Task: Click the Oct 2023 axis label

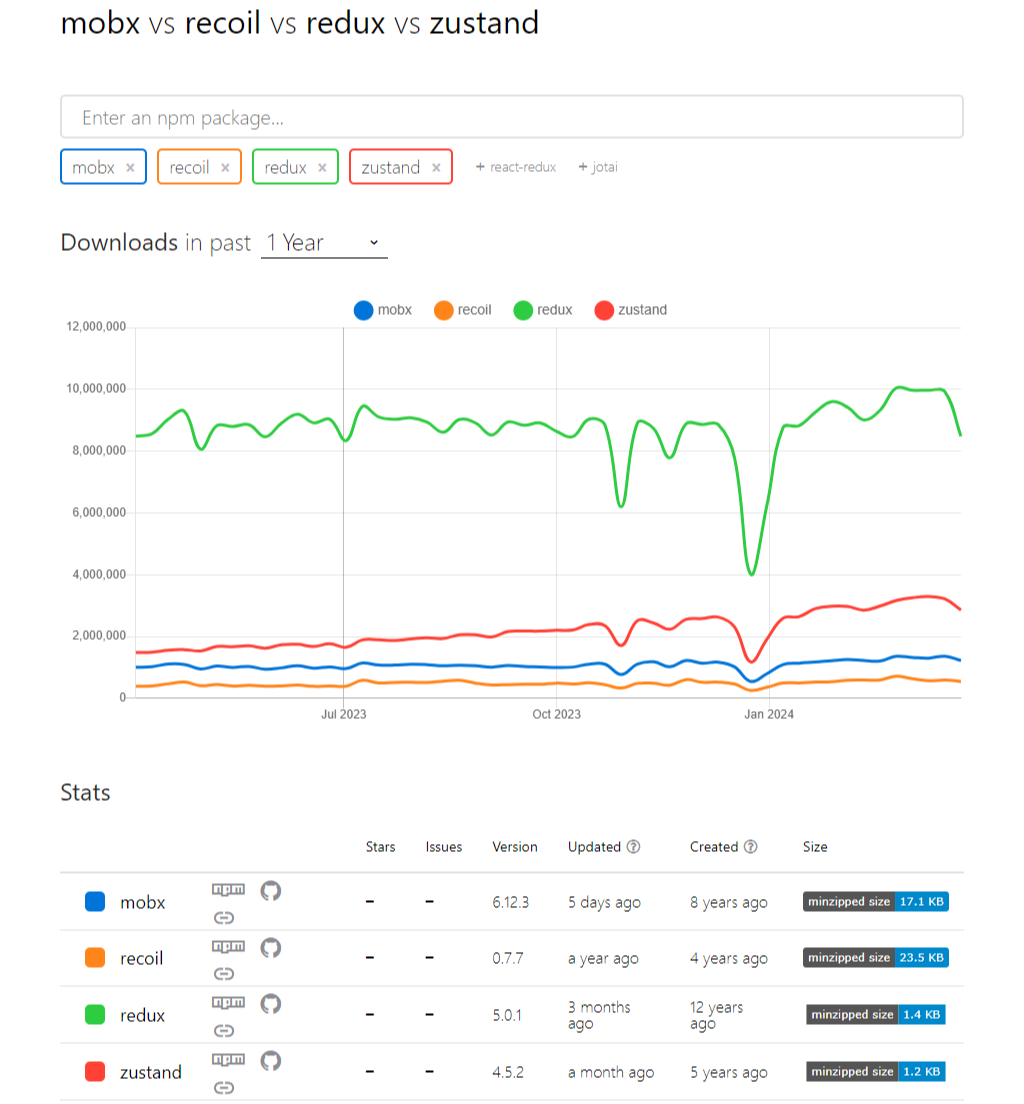Action: click(556, 714)
